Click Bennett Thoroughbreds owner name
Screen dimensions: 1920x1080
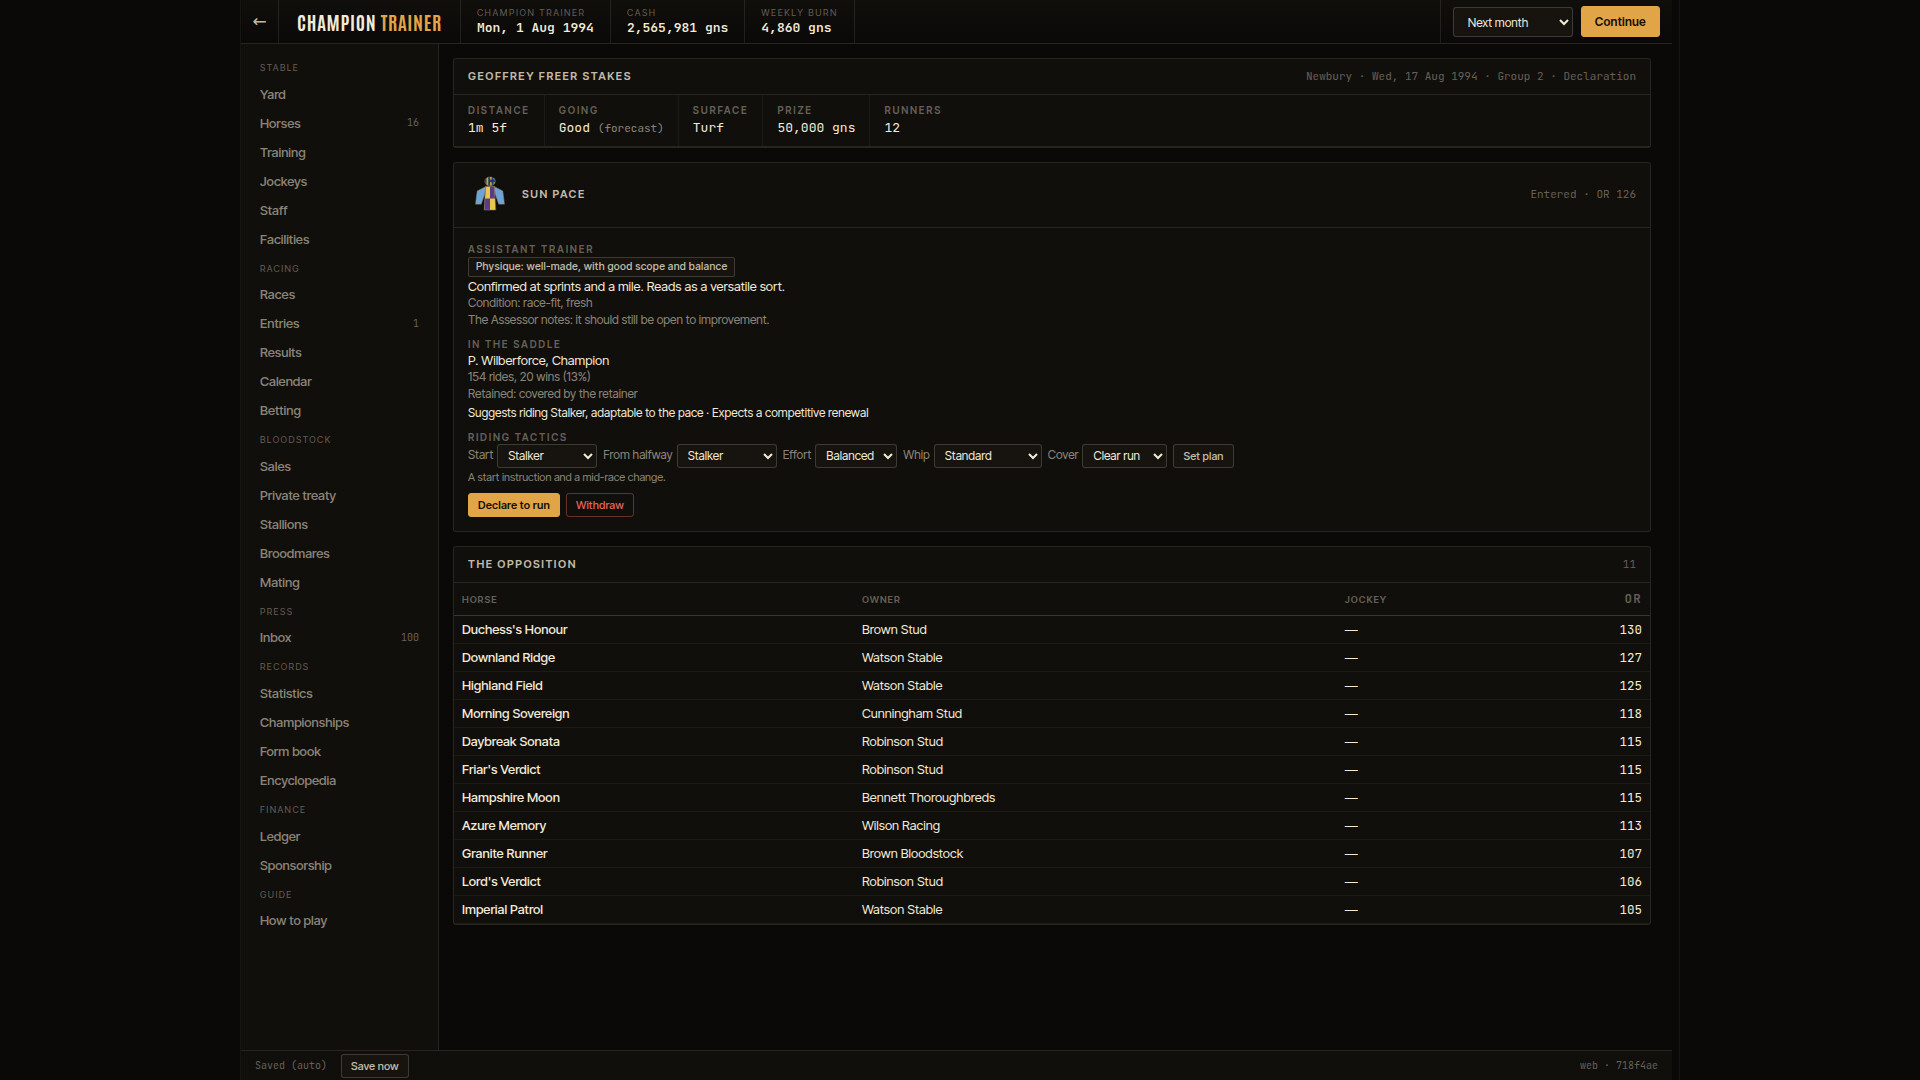pos(928,798)
